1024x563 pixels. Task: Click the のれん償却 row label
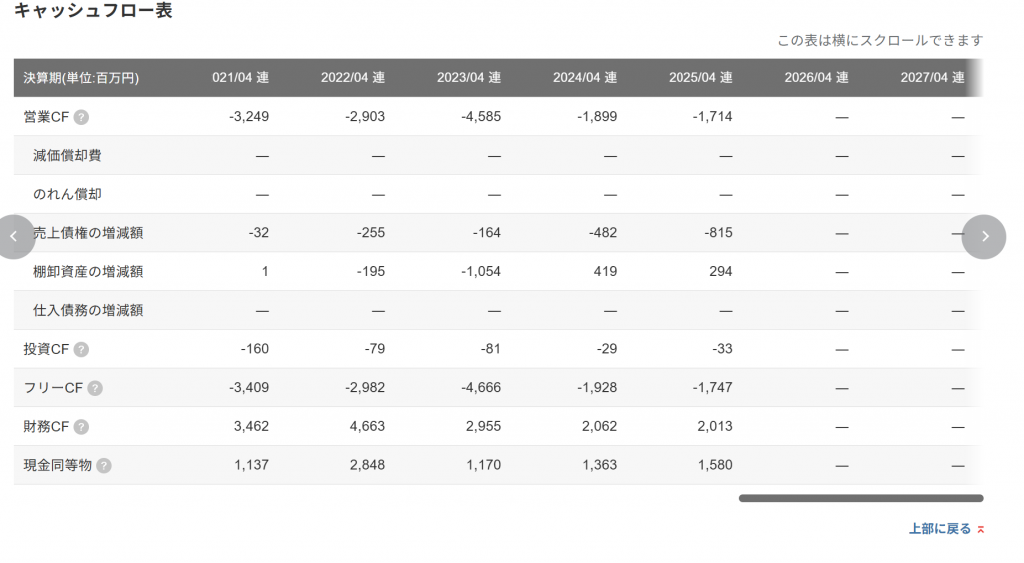point(67,194)
